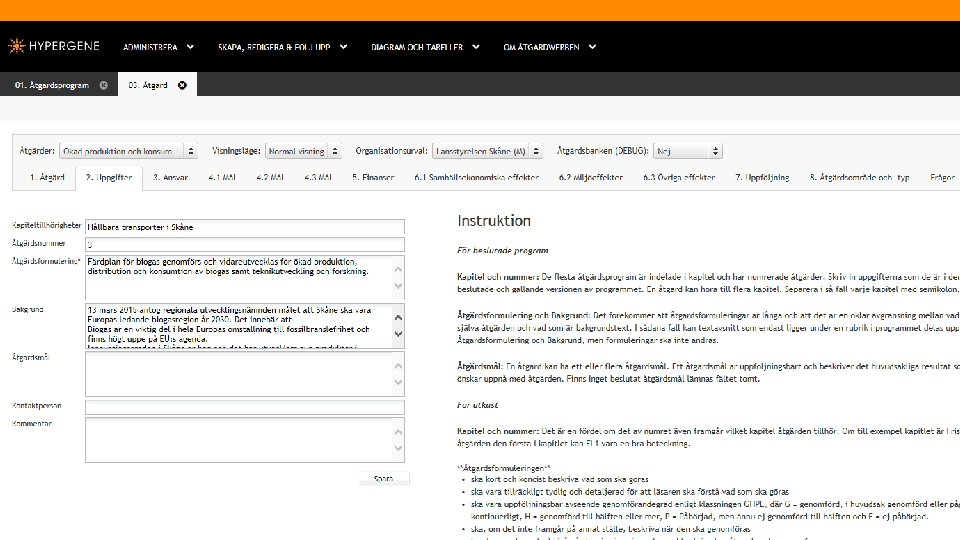The height and width of the screenshot is (540, 960).
Task: Change Visningsläge dropdown selection
Action: 303,151
